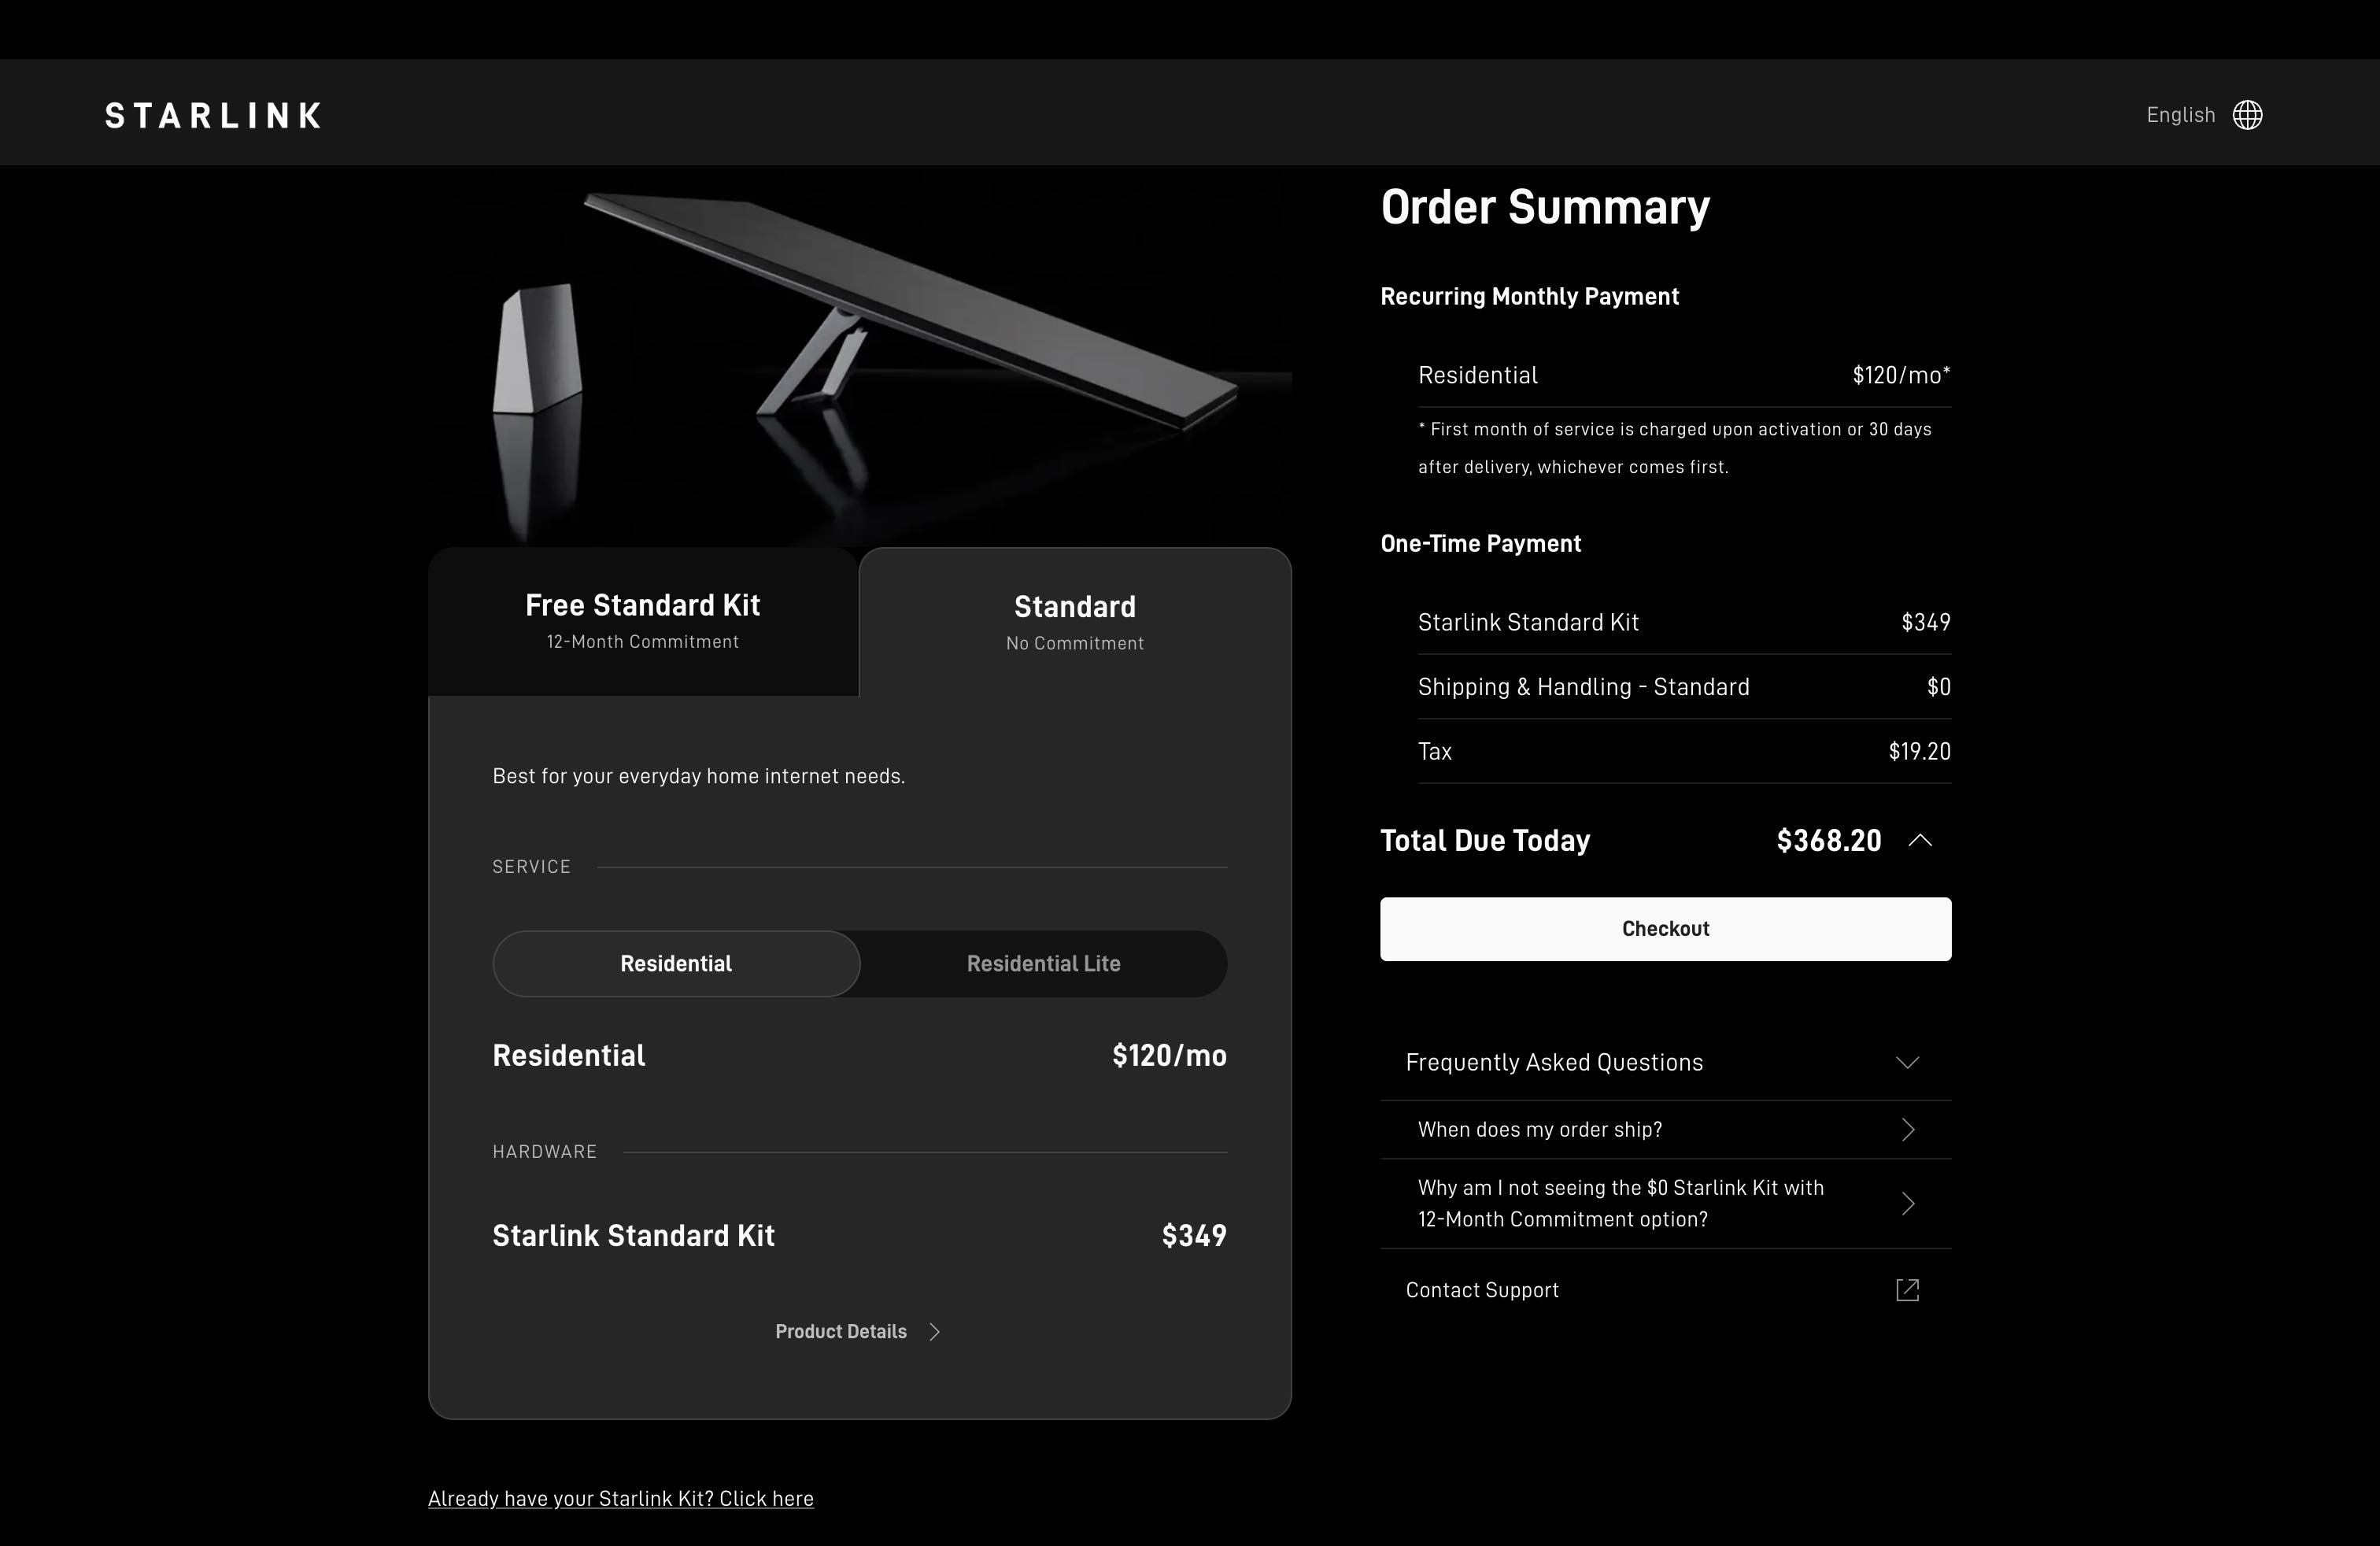Click One-Time Payment heading
Image resolution: width=2380 pixels, height=1546 pixels.
pyautogui.click(x=1480, y=544)
